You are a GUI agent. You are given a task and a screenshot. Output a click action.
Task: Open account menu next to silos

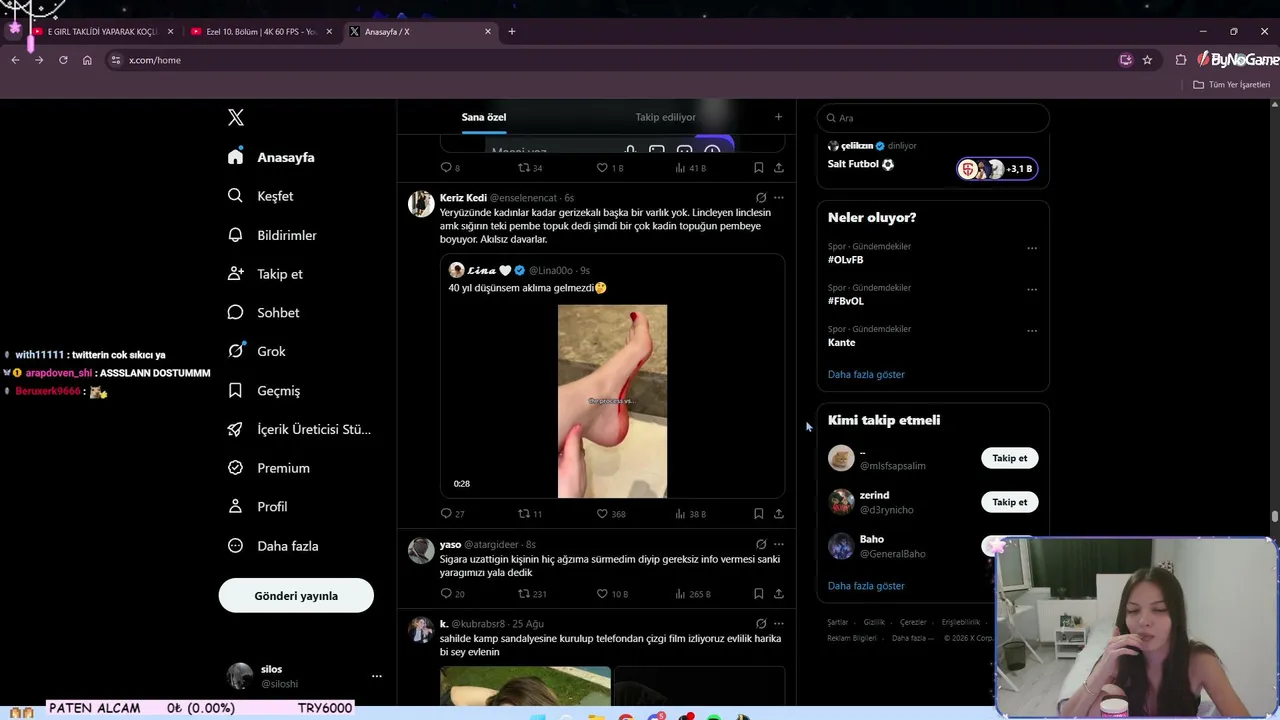tap(377, 676)
